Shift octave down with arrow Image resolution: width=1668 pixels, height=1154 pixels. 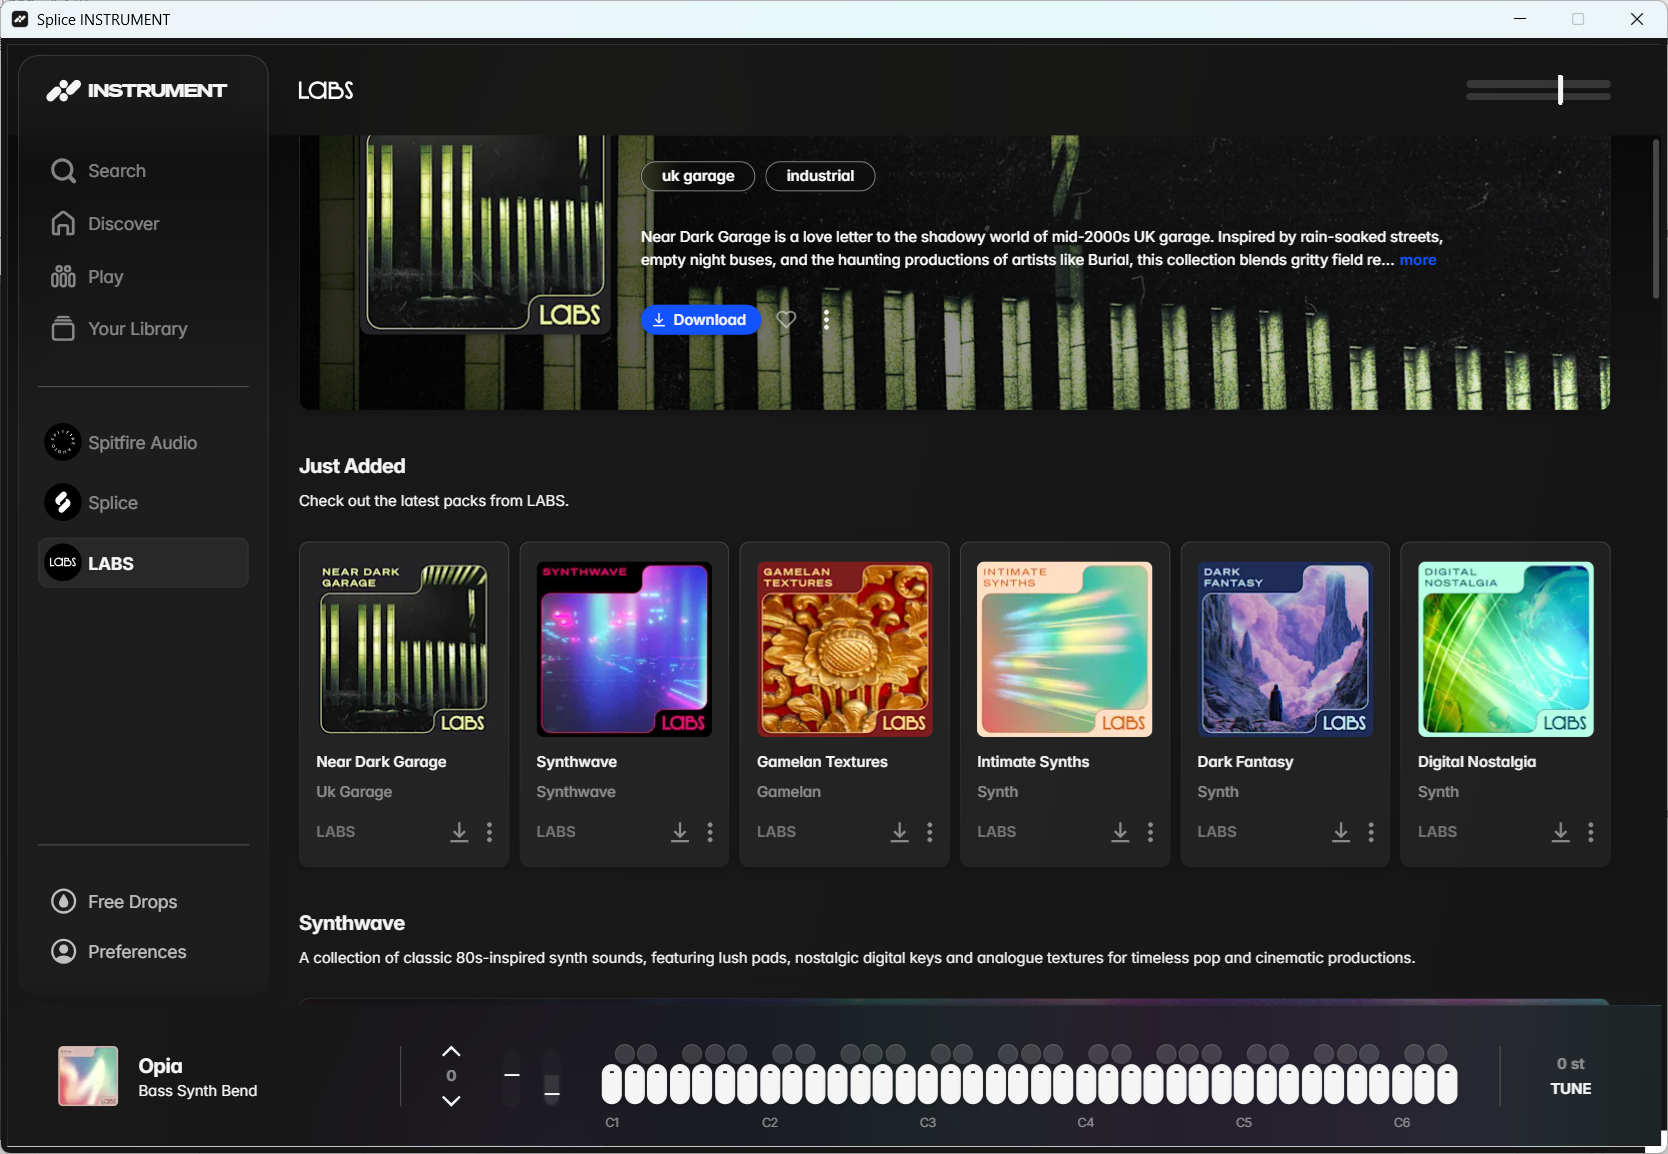point(451,1100)
